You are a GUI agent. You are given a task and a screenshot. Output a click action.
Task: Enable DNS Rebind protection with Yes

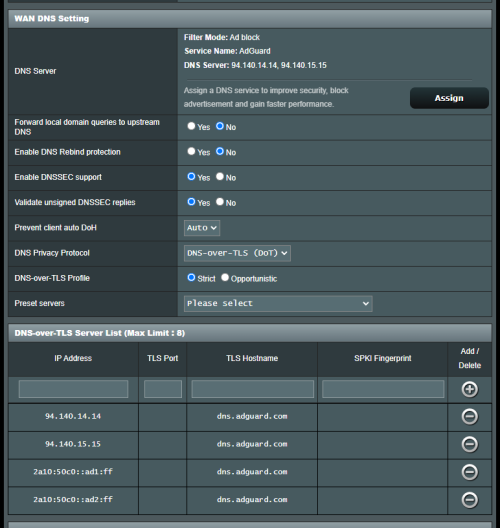(191, 151)
